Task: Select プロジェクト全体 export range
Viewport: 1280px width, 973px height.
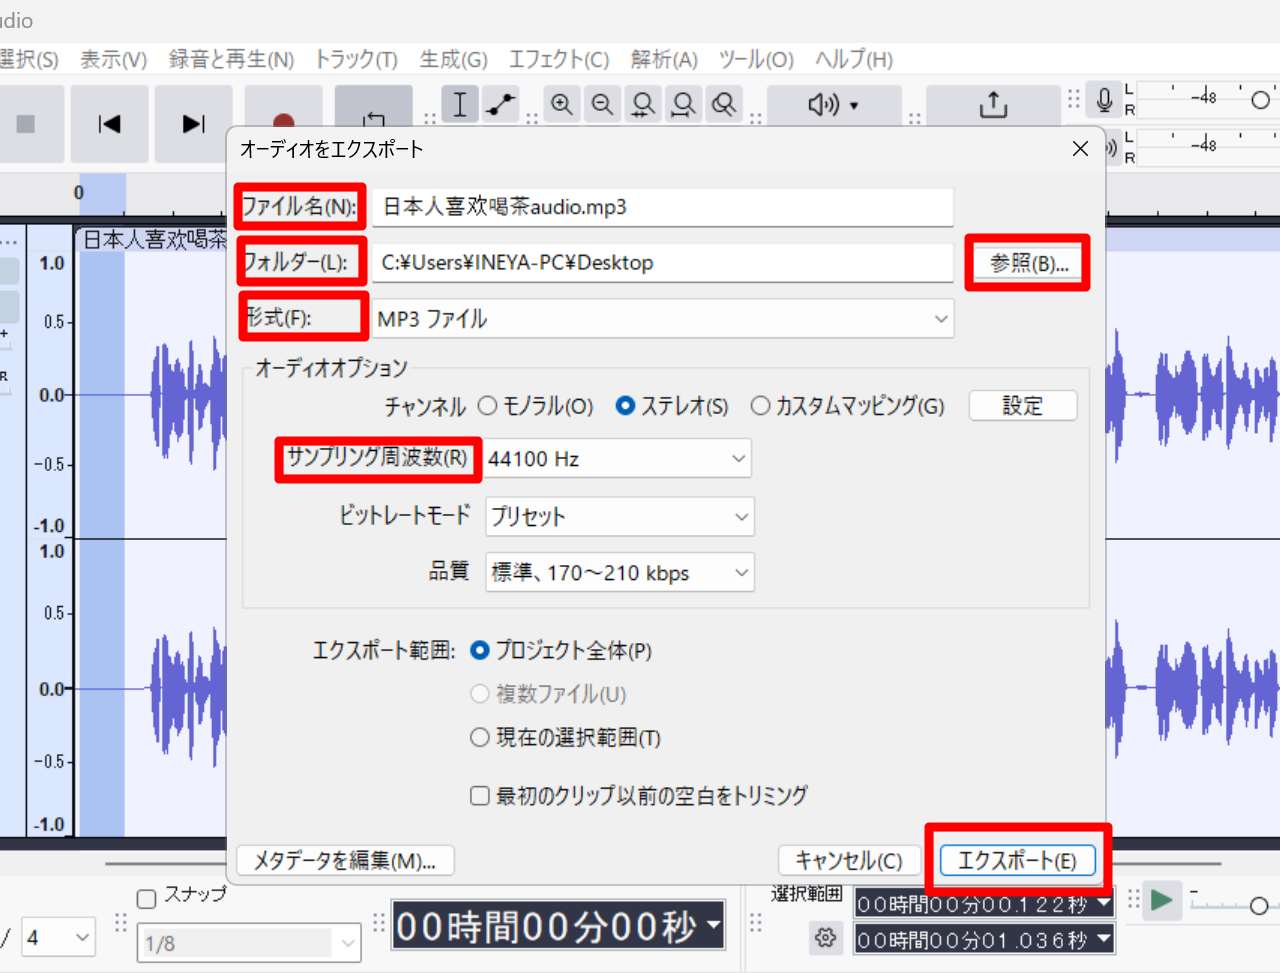Action: click(x=562, y=651)
